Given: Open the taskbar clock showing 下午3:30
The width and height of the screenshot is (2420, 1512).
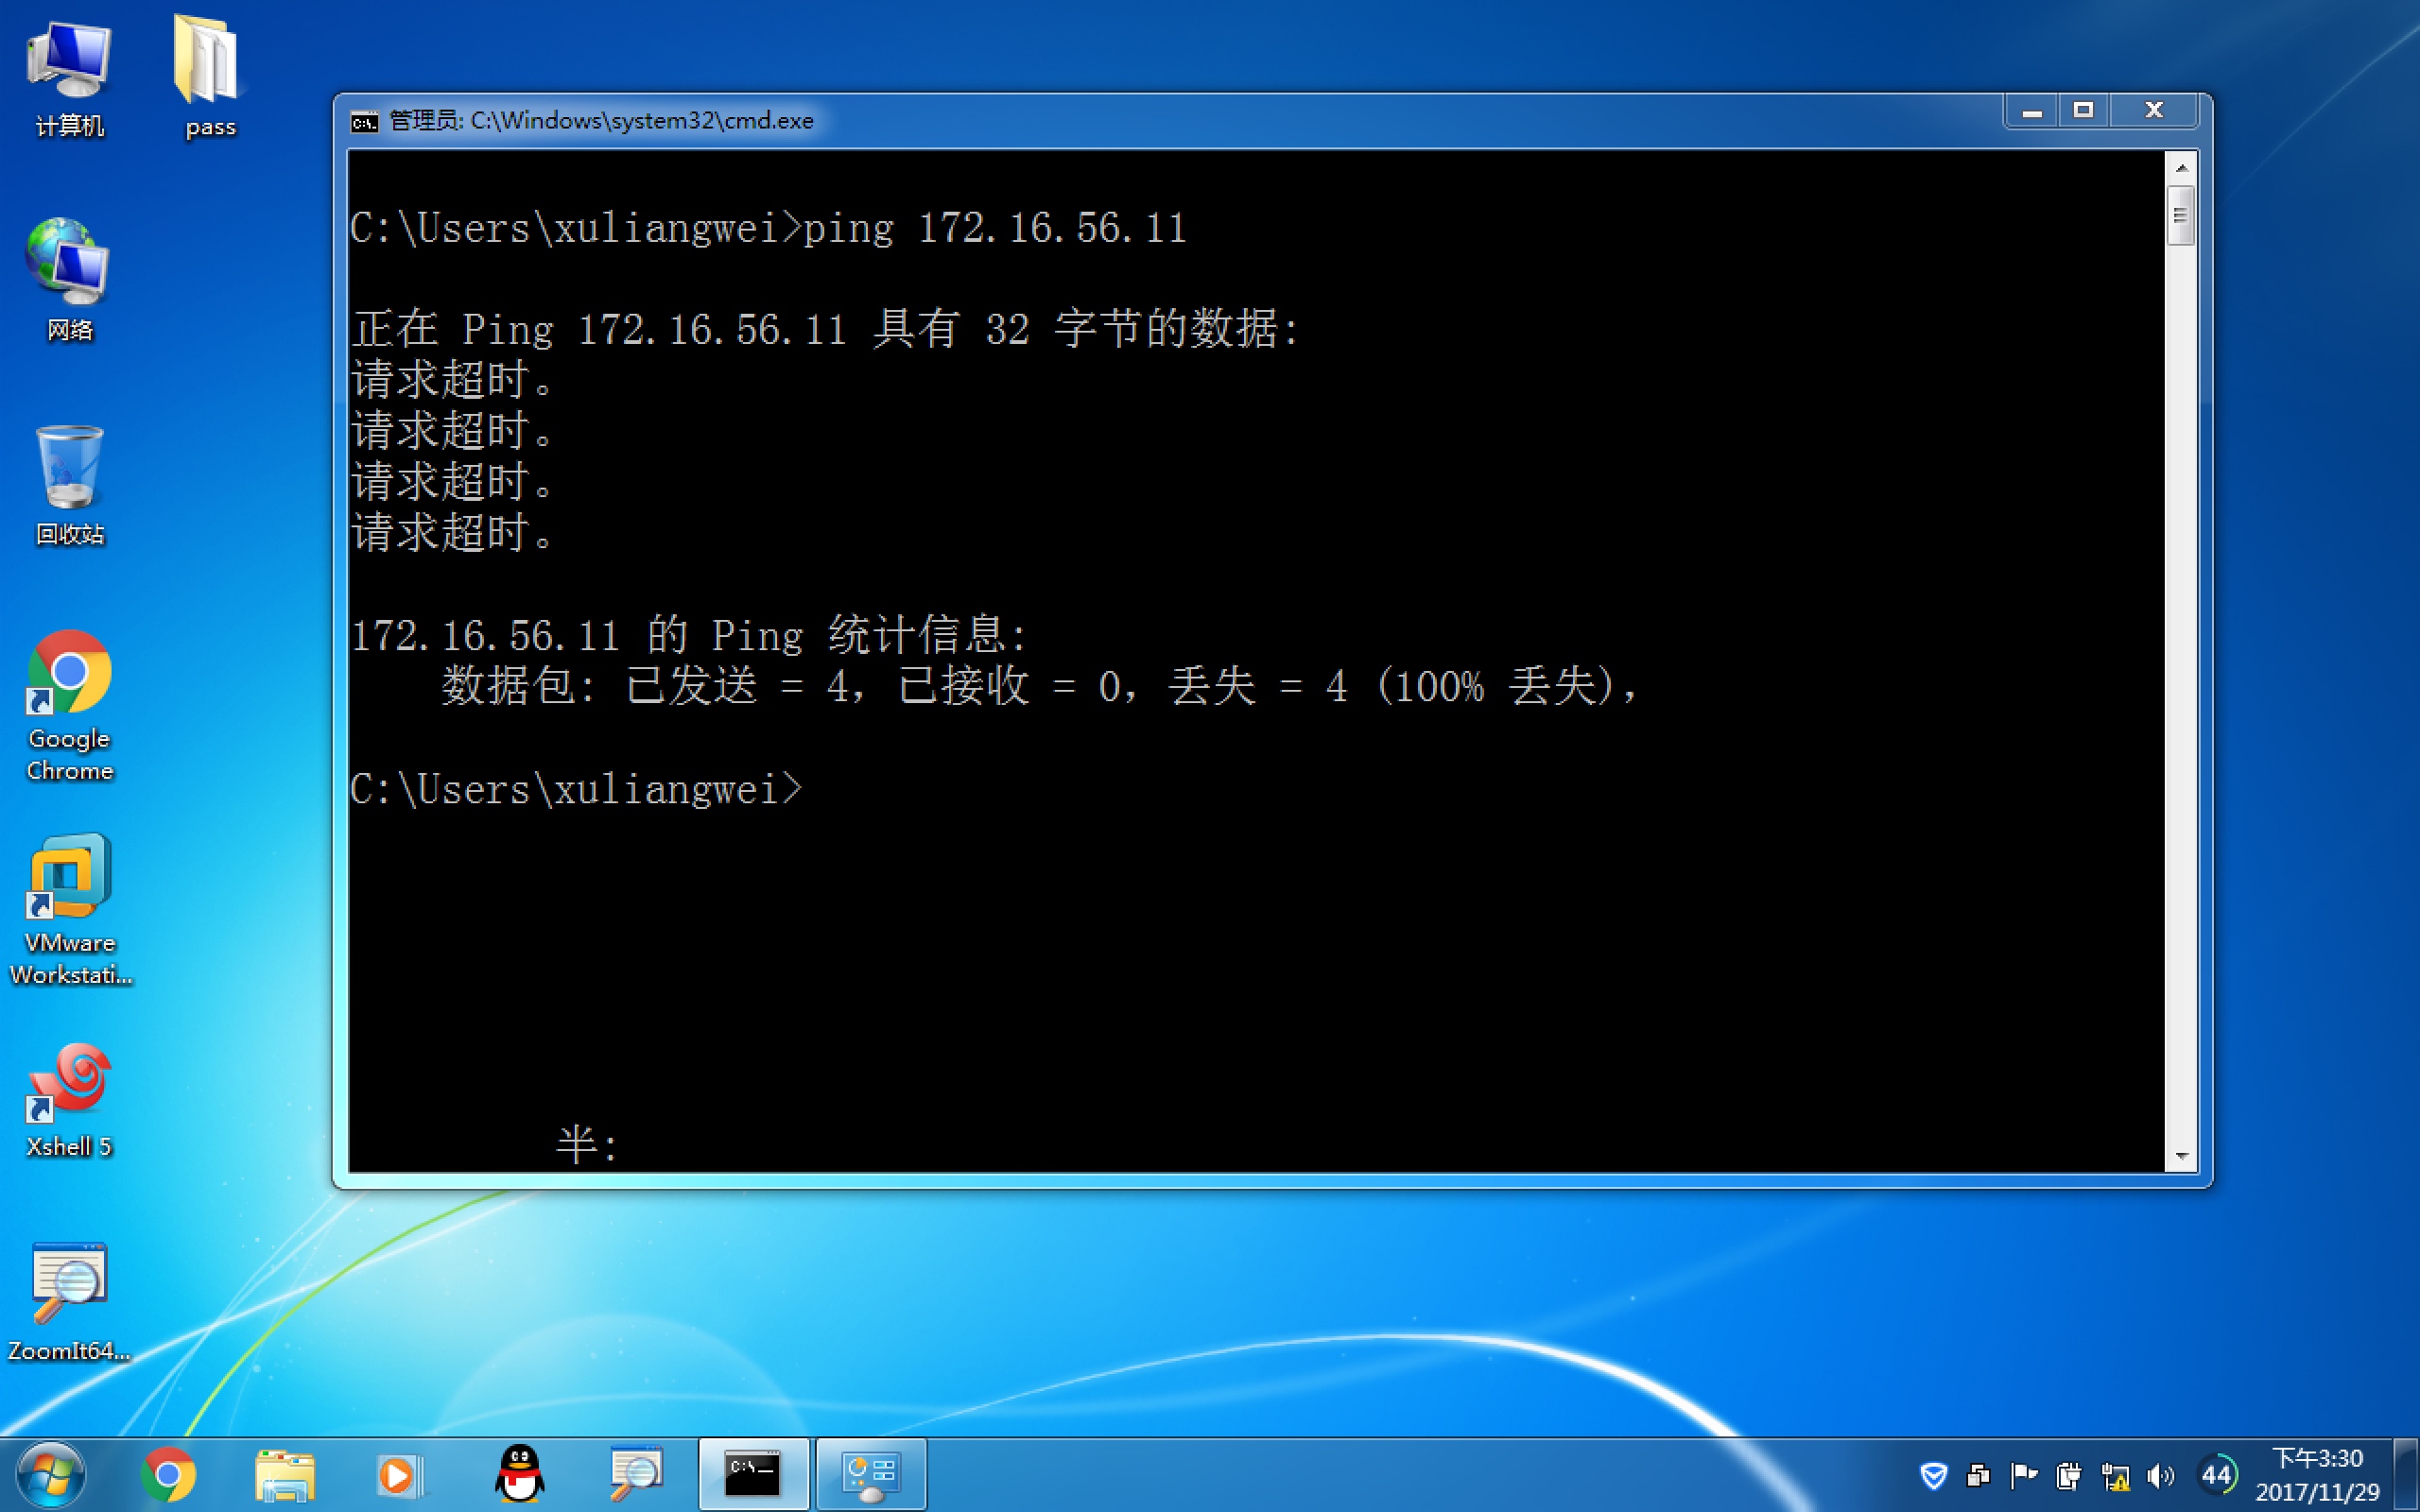Looking at the screenshot, I should pyautogui.click(x=2316, y=1475).
